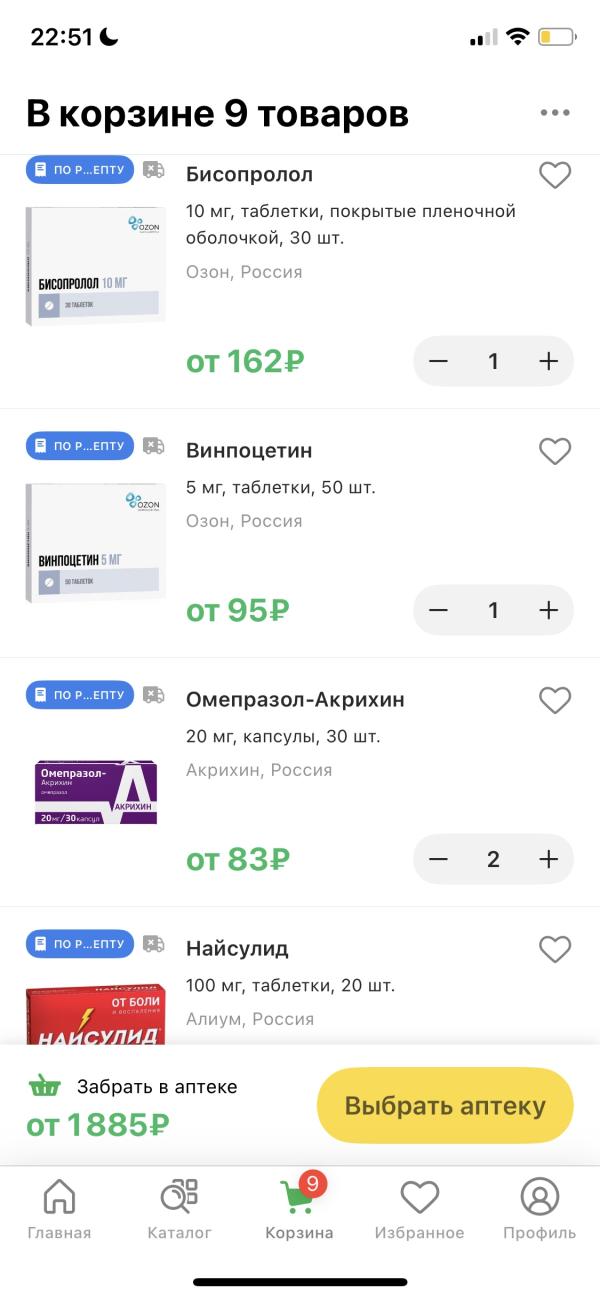Switch to Избранное favorites tab
The height and width of the screenshot is (1298, 600).
[419, 1208]
